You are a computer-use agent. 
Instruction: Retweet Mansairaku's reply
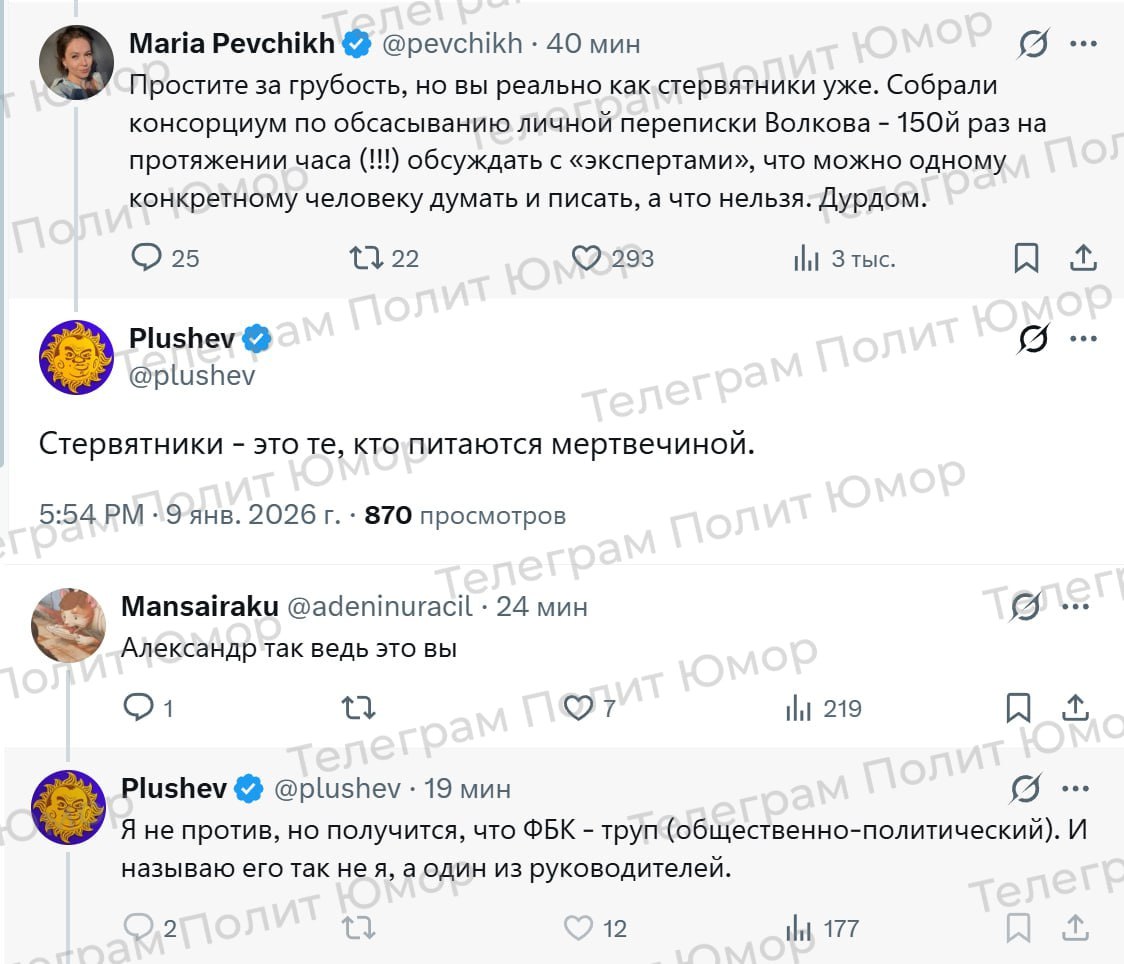click(x=358, y=708)
